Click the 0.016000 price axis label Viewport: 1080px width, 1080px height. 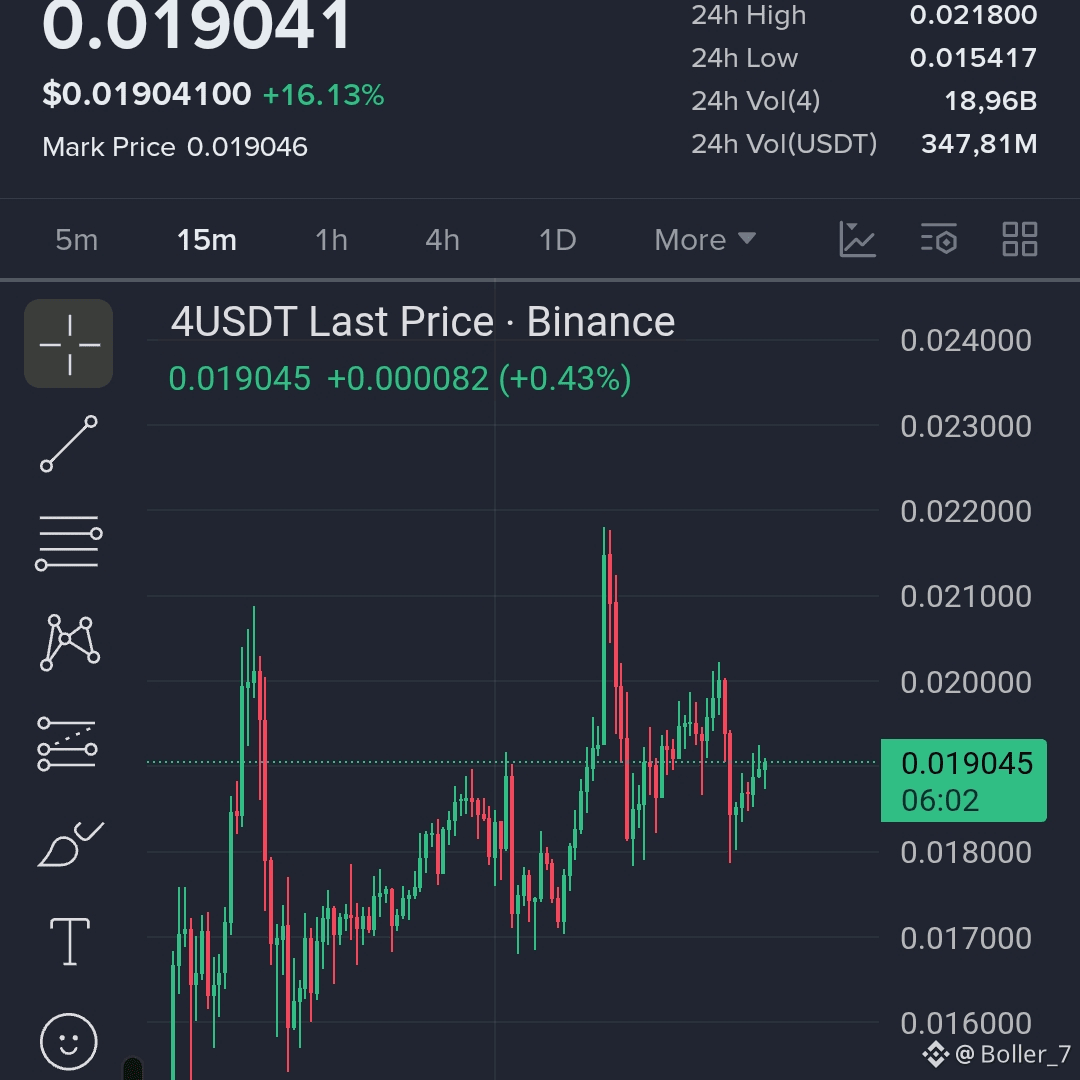[x=966, y=1023]
